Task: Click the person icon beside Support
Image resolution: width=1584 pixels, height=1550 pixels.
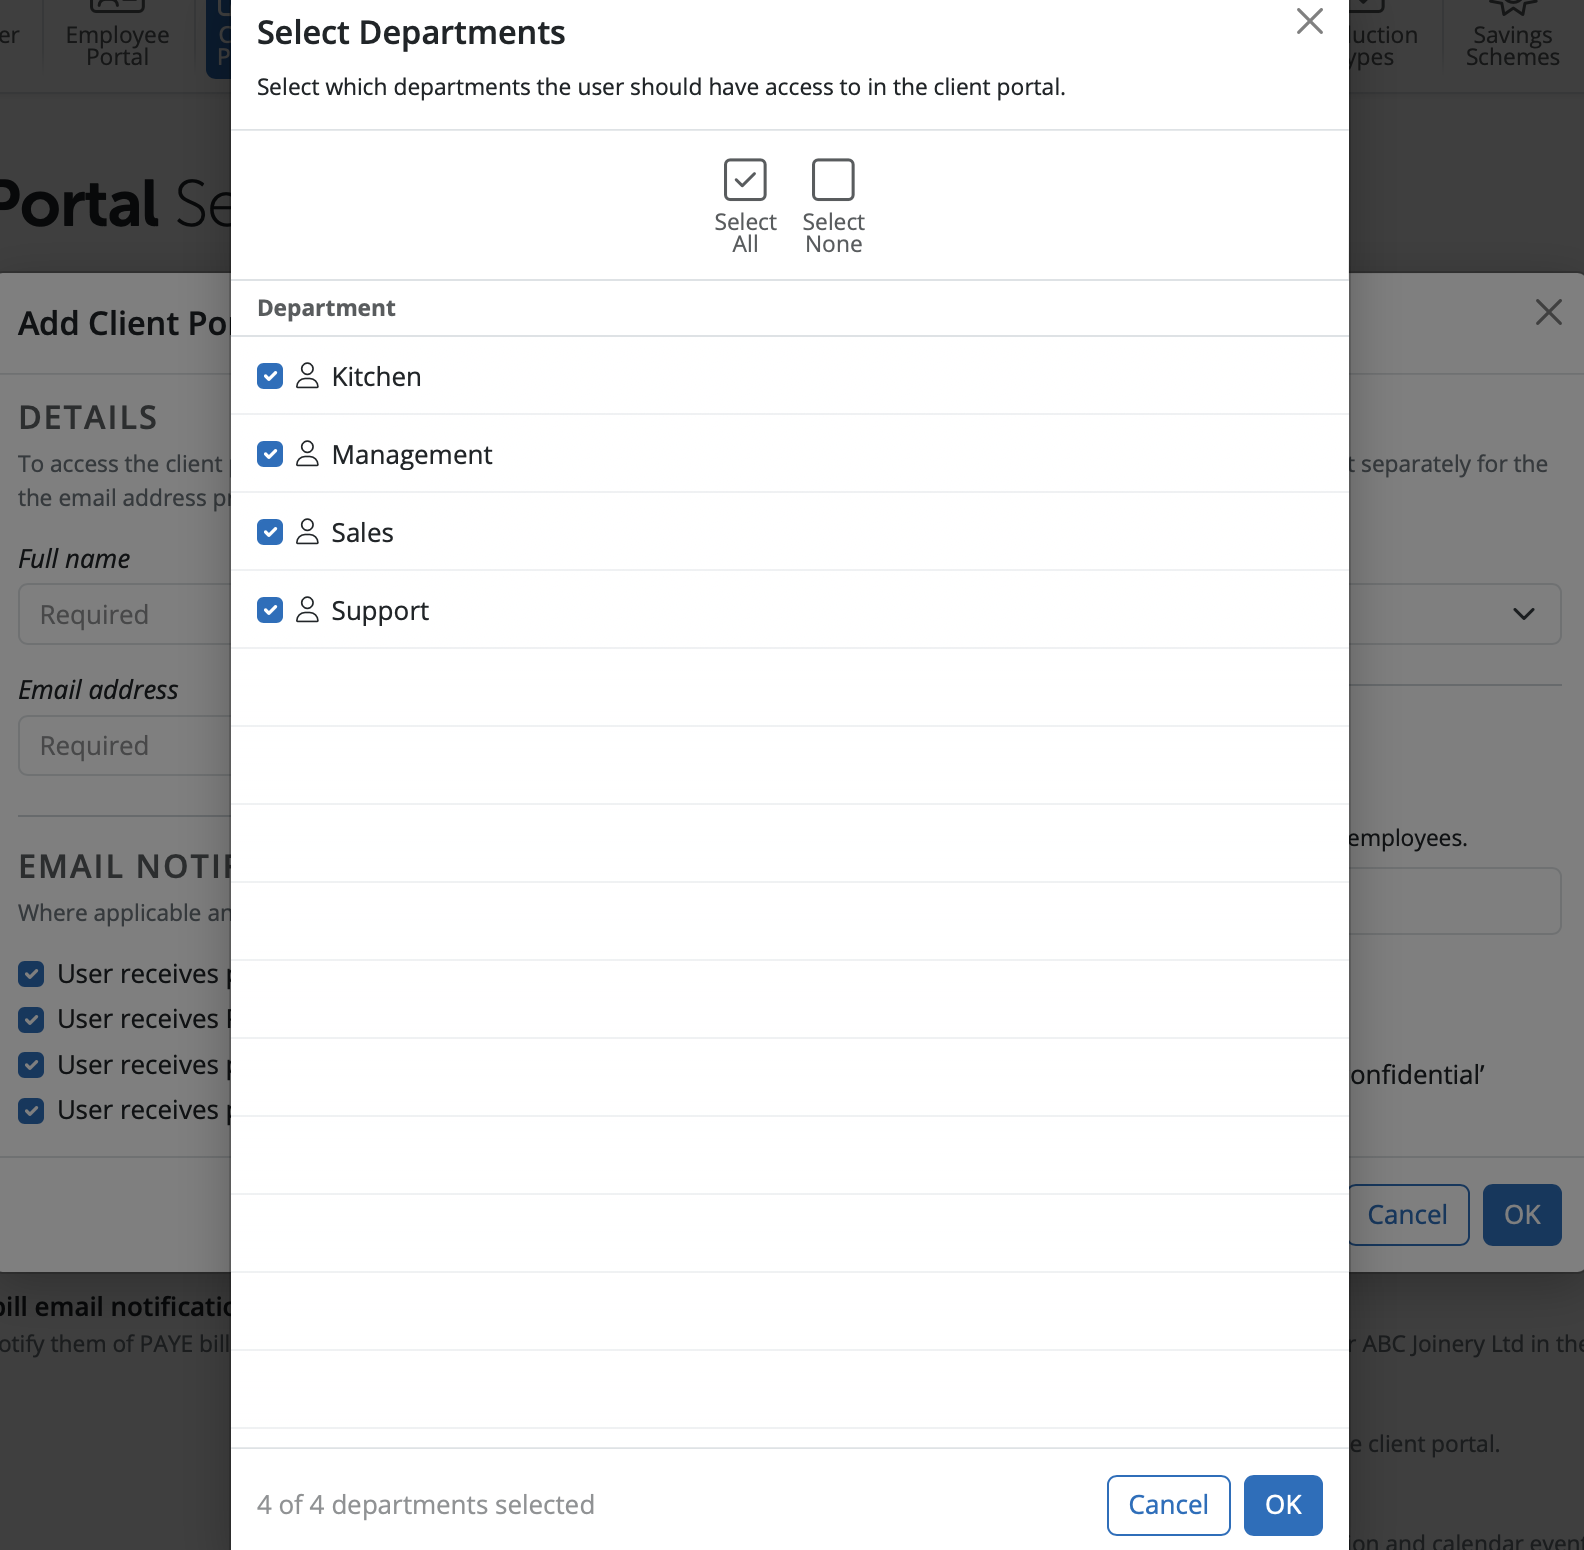Action: pyautogui.click(x=307, y=610)
